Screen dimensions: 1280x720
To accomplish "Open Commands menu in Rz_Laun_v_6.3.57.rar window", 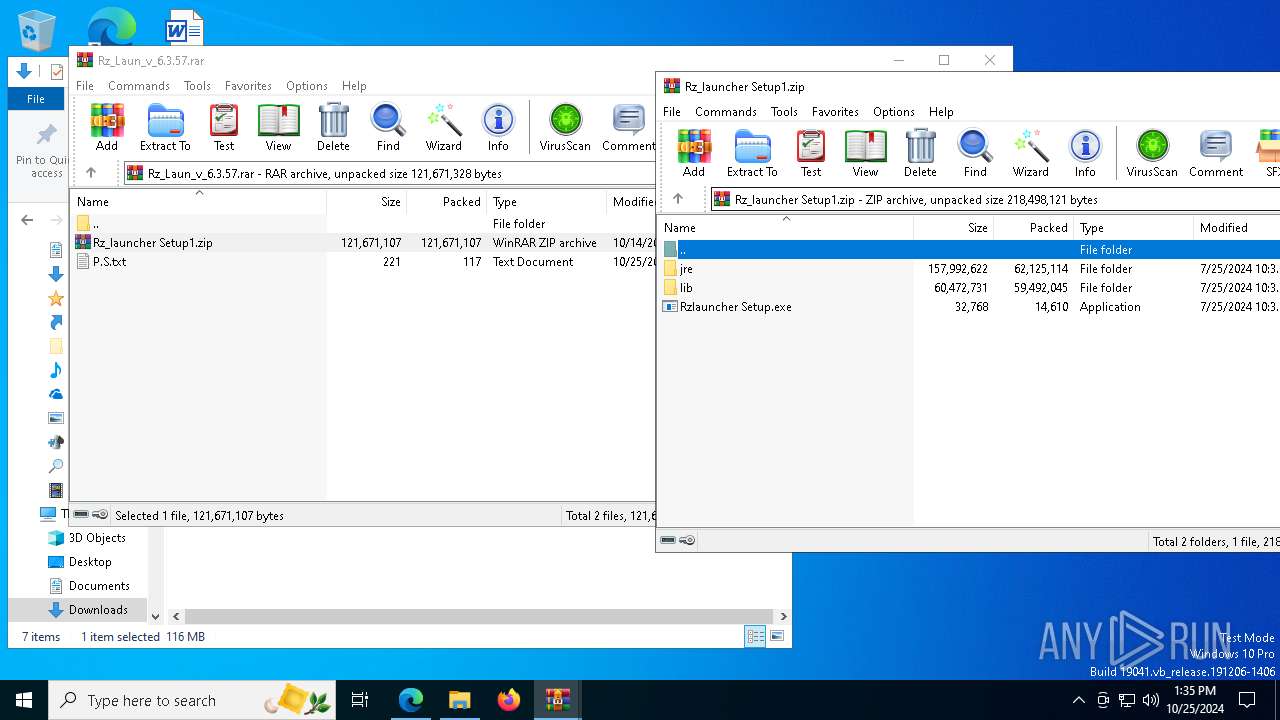I will (x=139, y=86).
